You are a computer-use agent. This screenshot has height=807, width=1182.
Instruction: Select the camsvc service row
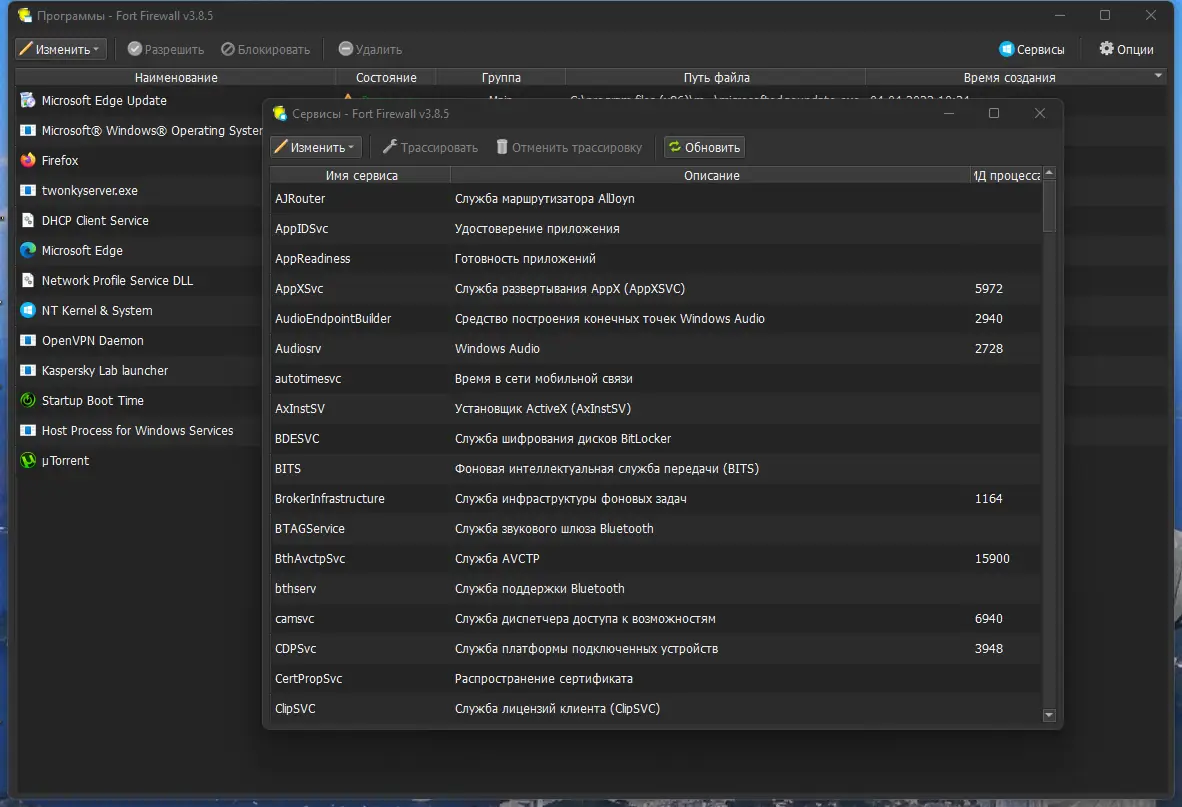tap(656, 619)
